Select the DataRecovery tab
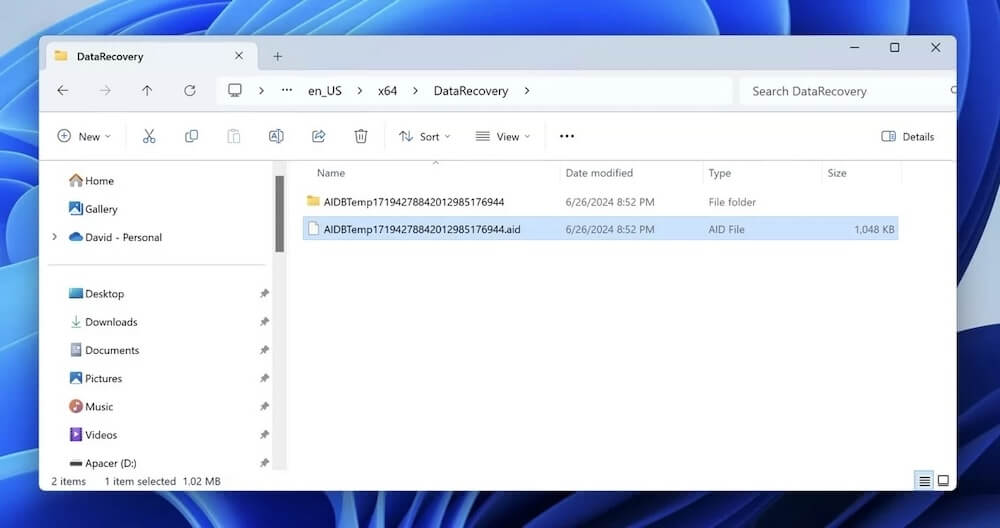The image size is (1000, 528). tap(150, 56)
